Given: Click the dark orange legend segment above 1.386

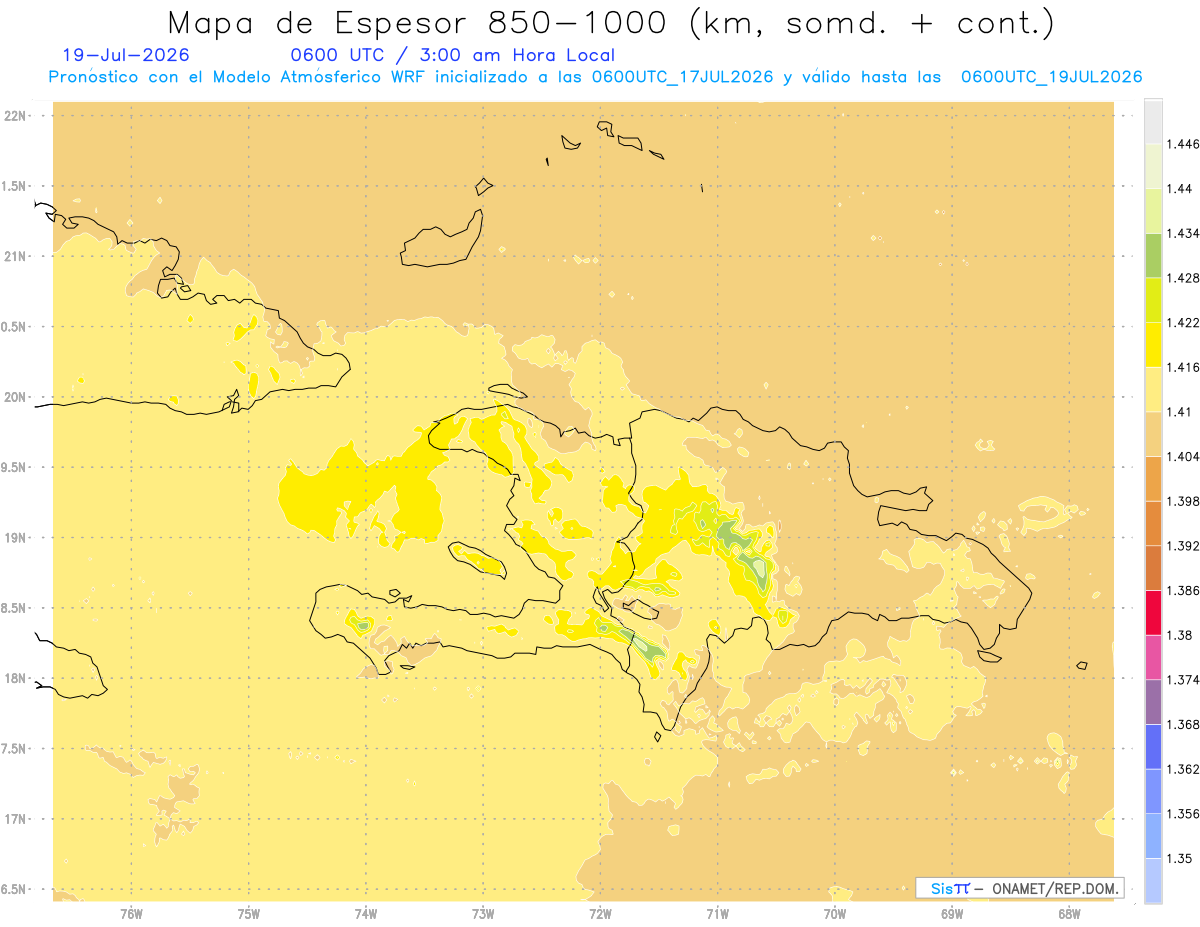Looking at the screenshot, I should (1153, 568).
